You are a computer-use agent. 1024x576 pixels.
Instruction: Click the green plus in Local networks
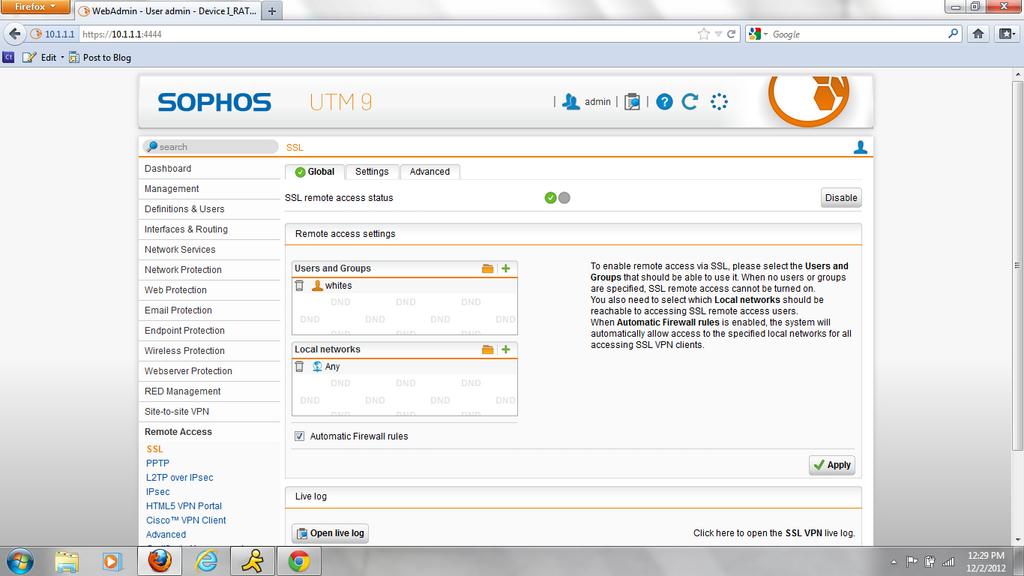pyautogui.click(x=506, y=349)
